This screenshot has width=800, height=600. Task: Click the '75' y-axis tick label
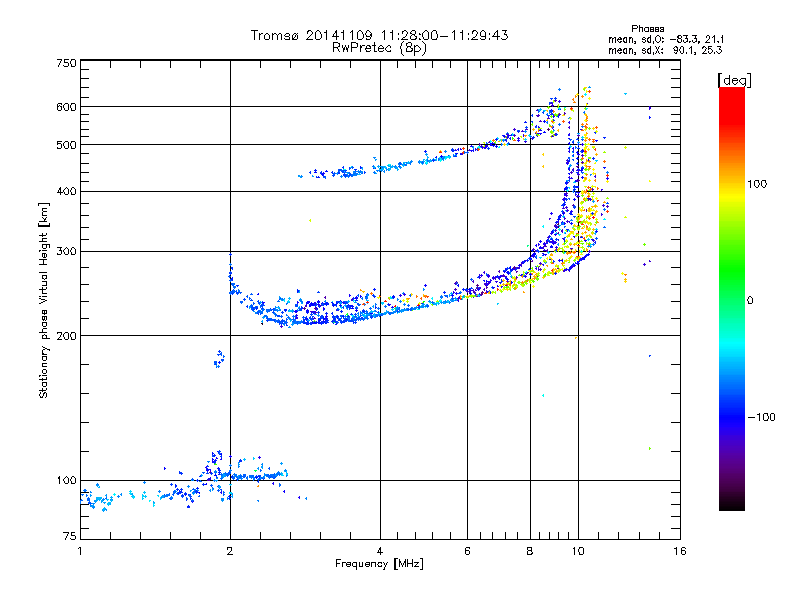[70, 536]
